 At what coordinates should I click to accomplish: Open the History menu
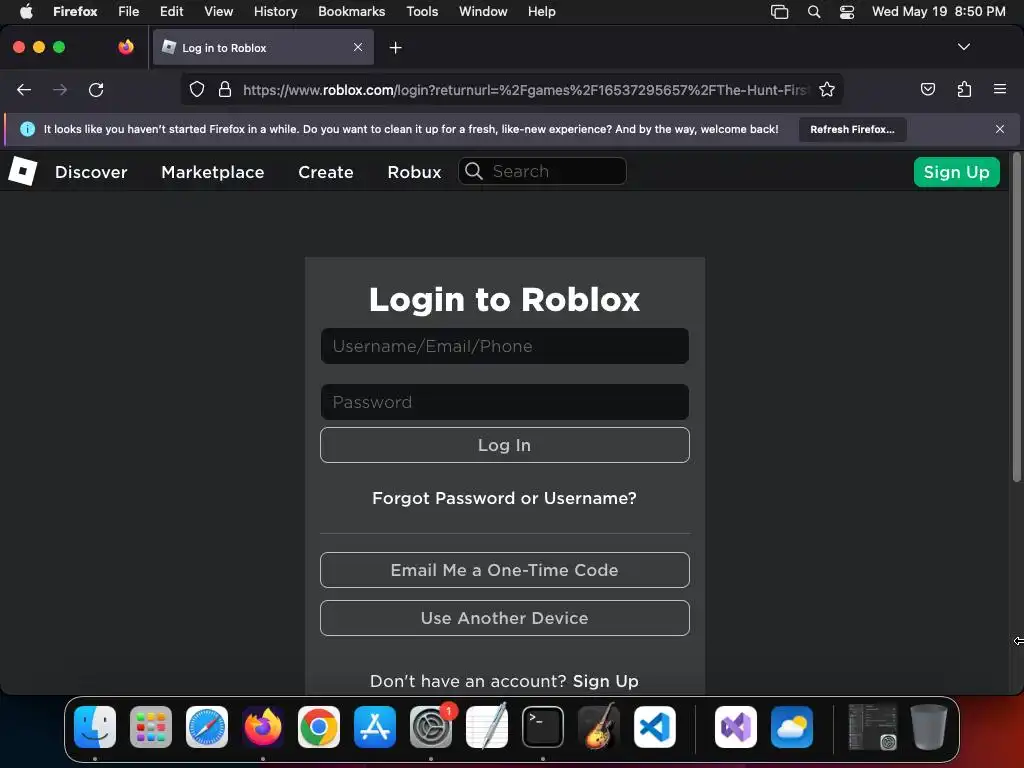pos(276,12)
